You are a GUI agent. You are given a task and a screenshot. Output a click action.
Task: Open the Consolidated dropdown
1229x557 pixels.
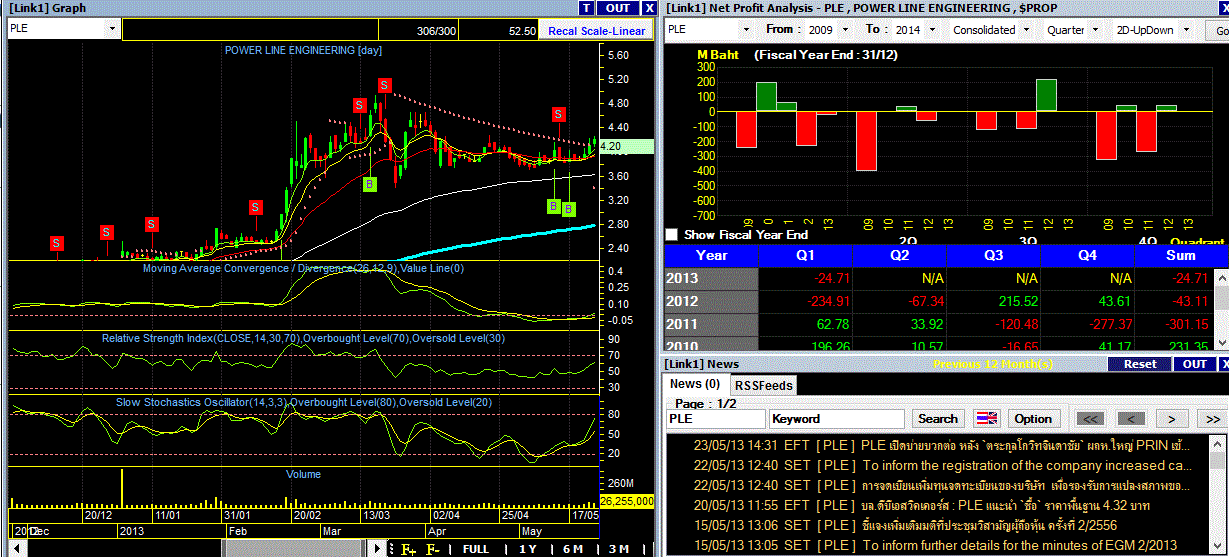[x=1026, y=29]
